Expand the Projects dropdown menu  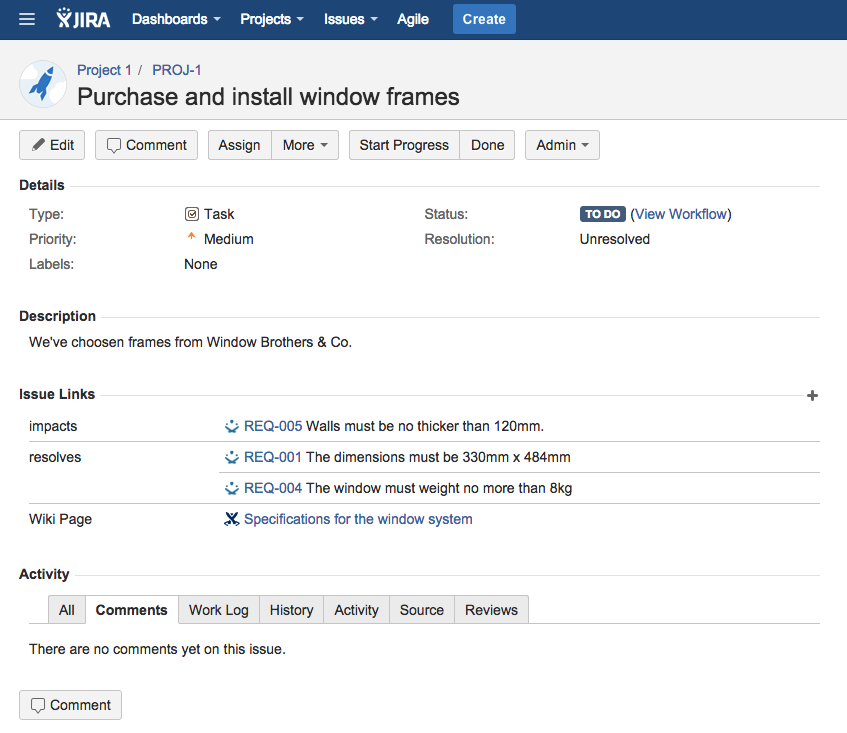pyautogui.click(x=273, y=19)
